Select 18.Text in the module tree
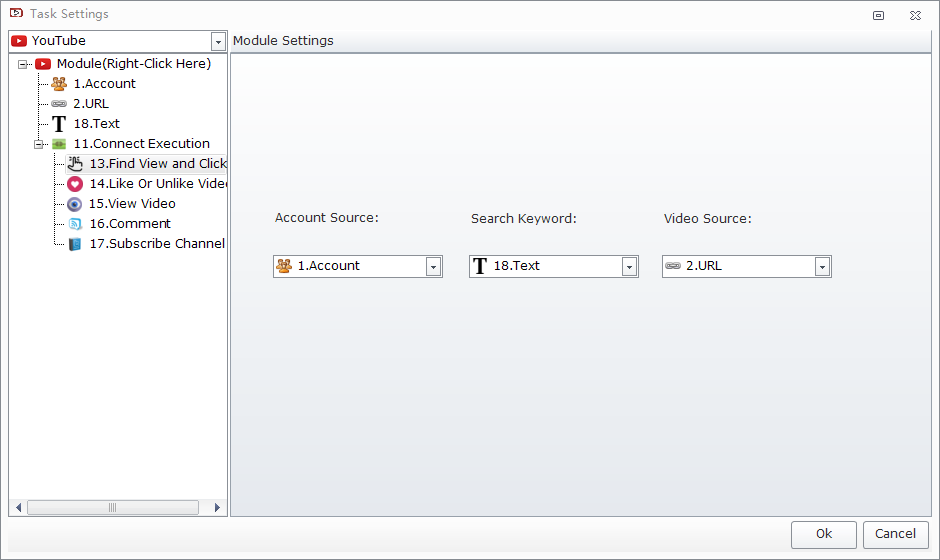 (x=97, y=124)
